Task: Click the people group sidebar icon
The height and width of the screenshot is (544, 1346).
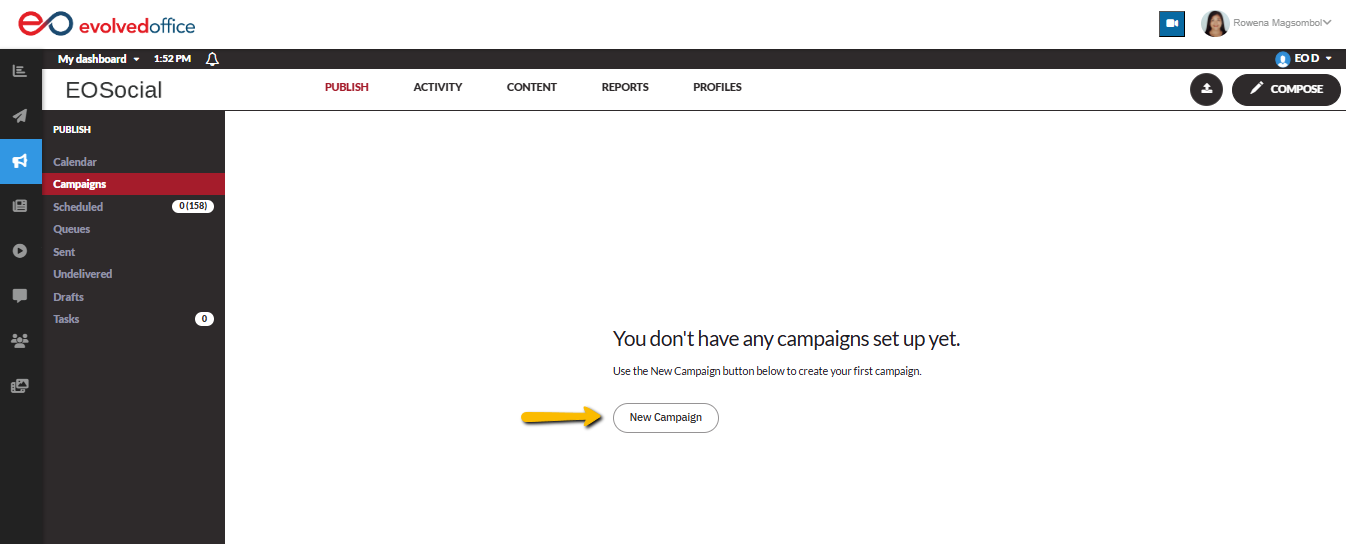Action: click(x=20, y=341)
